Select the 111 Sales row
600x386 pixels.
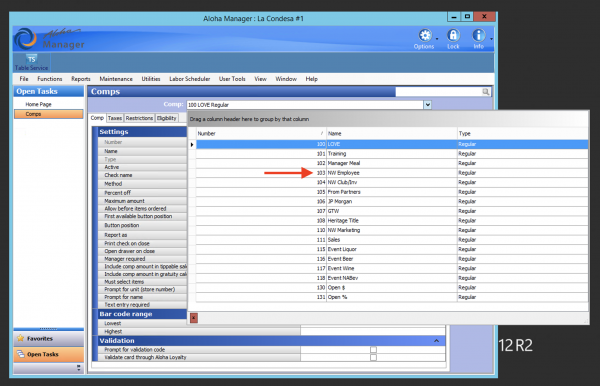pyautogui.click(x=392, y=240)
